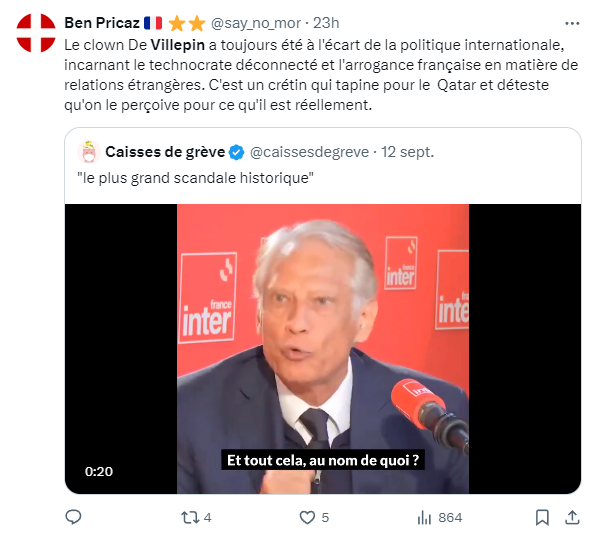This screenshot has width=591, height=536.
Task: Open Ben Pricaz profile avatar
Action: pyautogui.click(x=36, y=33)
